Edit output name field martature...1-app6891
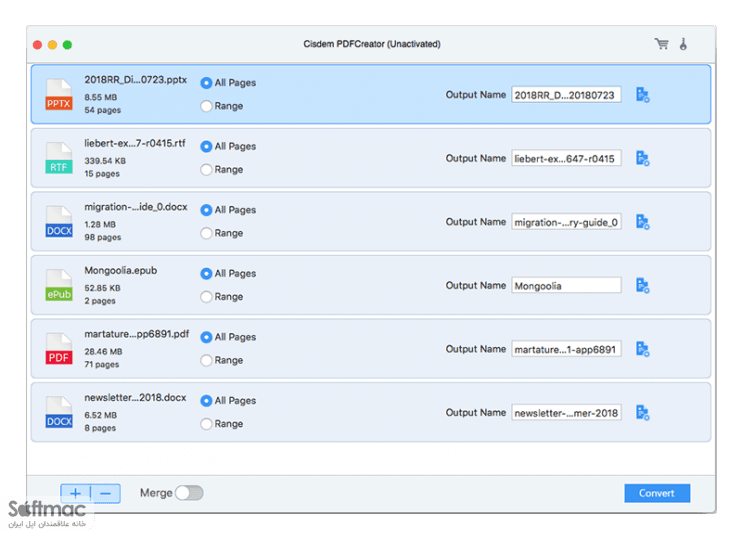Viewport: 742px width, 540px height. coord(566,349)
